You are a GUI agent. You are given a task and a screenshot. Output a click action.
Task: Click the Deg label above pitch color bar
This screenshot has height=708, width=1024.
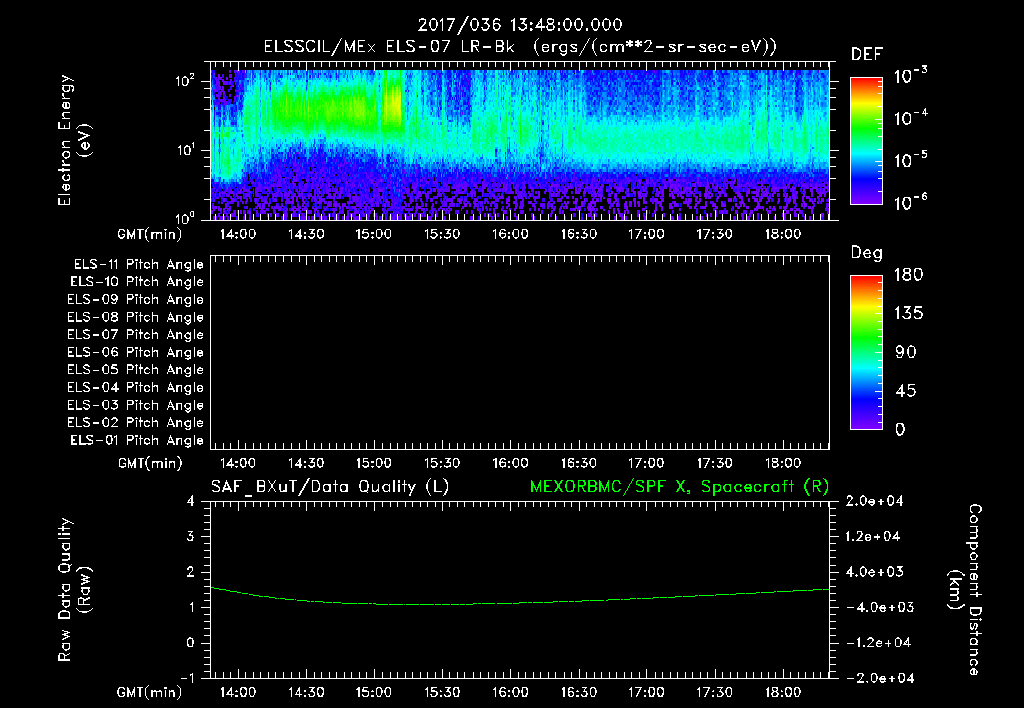click(866, 253)
